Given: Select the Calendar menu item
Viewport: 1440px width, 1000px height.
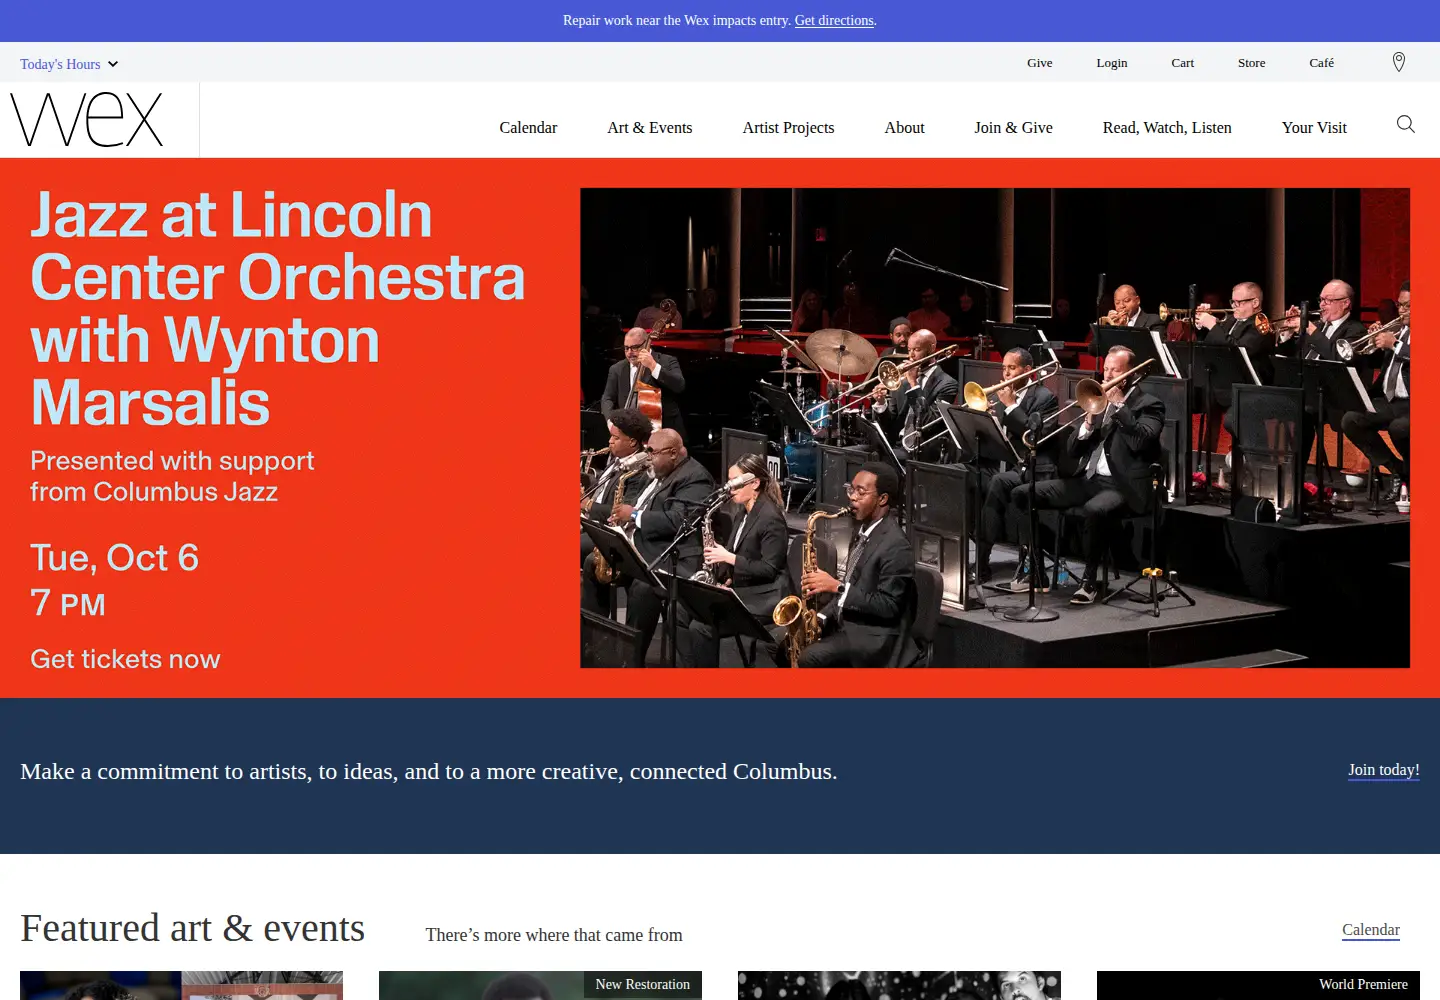Looking at the screenshot, I should [x=528, y=128].
